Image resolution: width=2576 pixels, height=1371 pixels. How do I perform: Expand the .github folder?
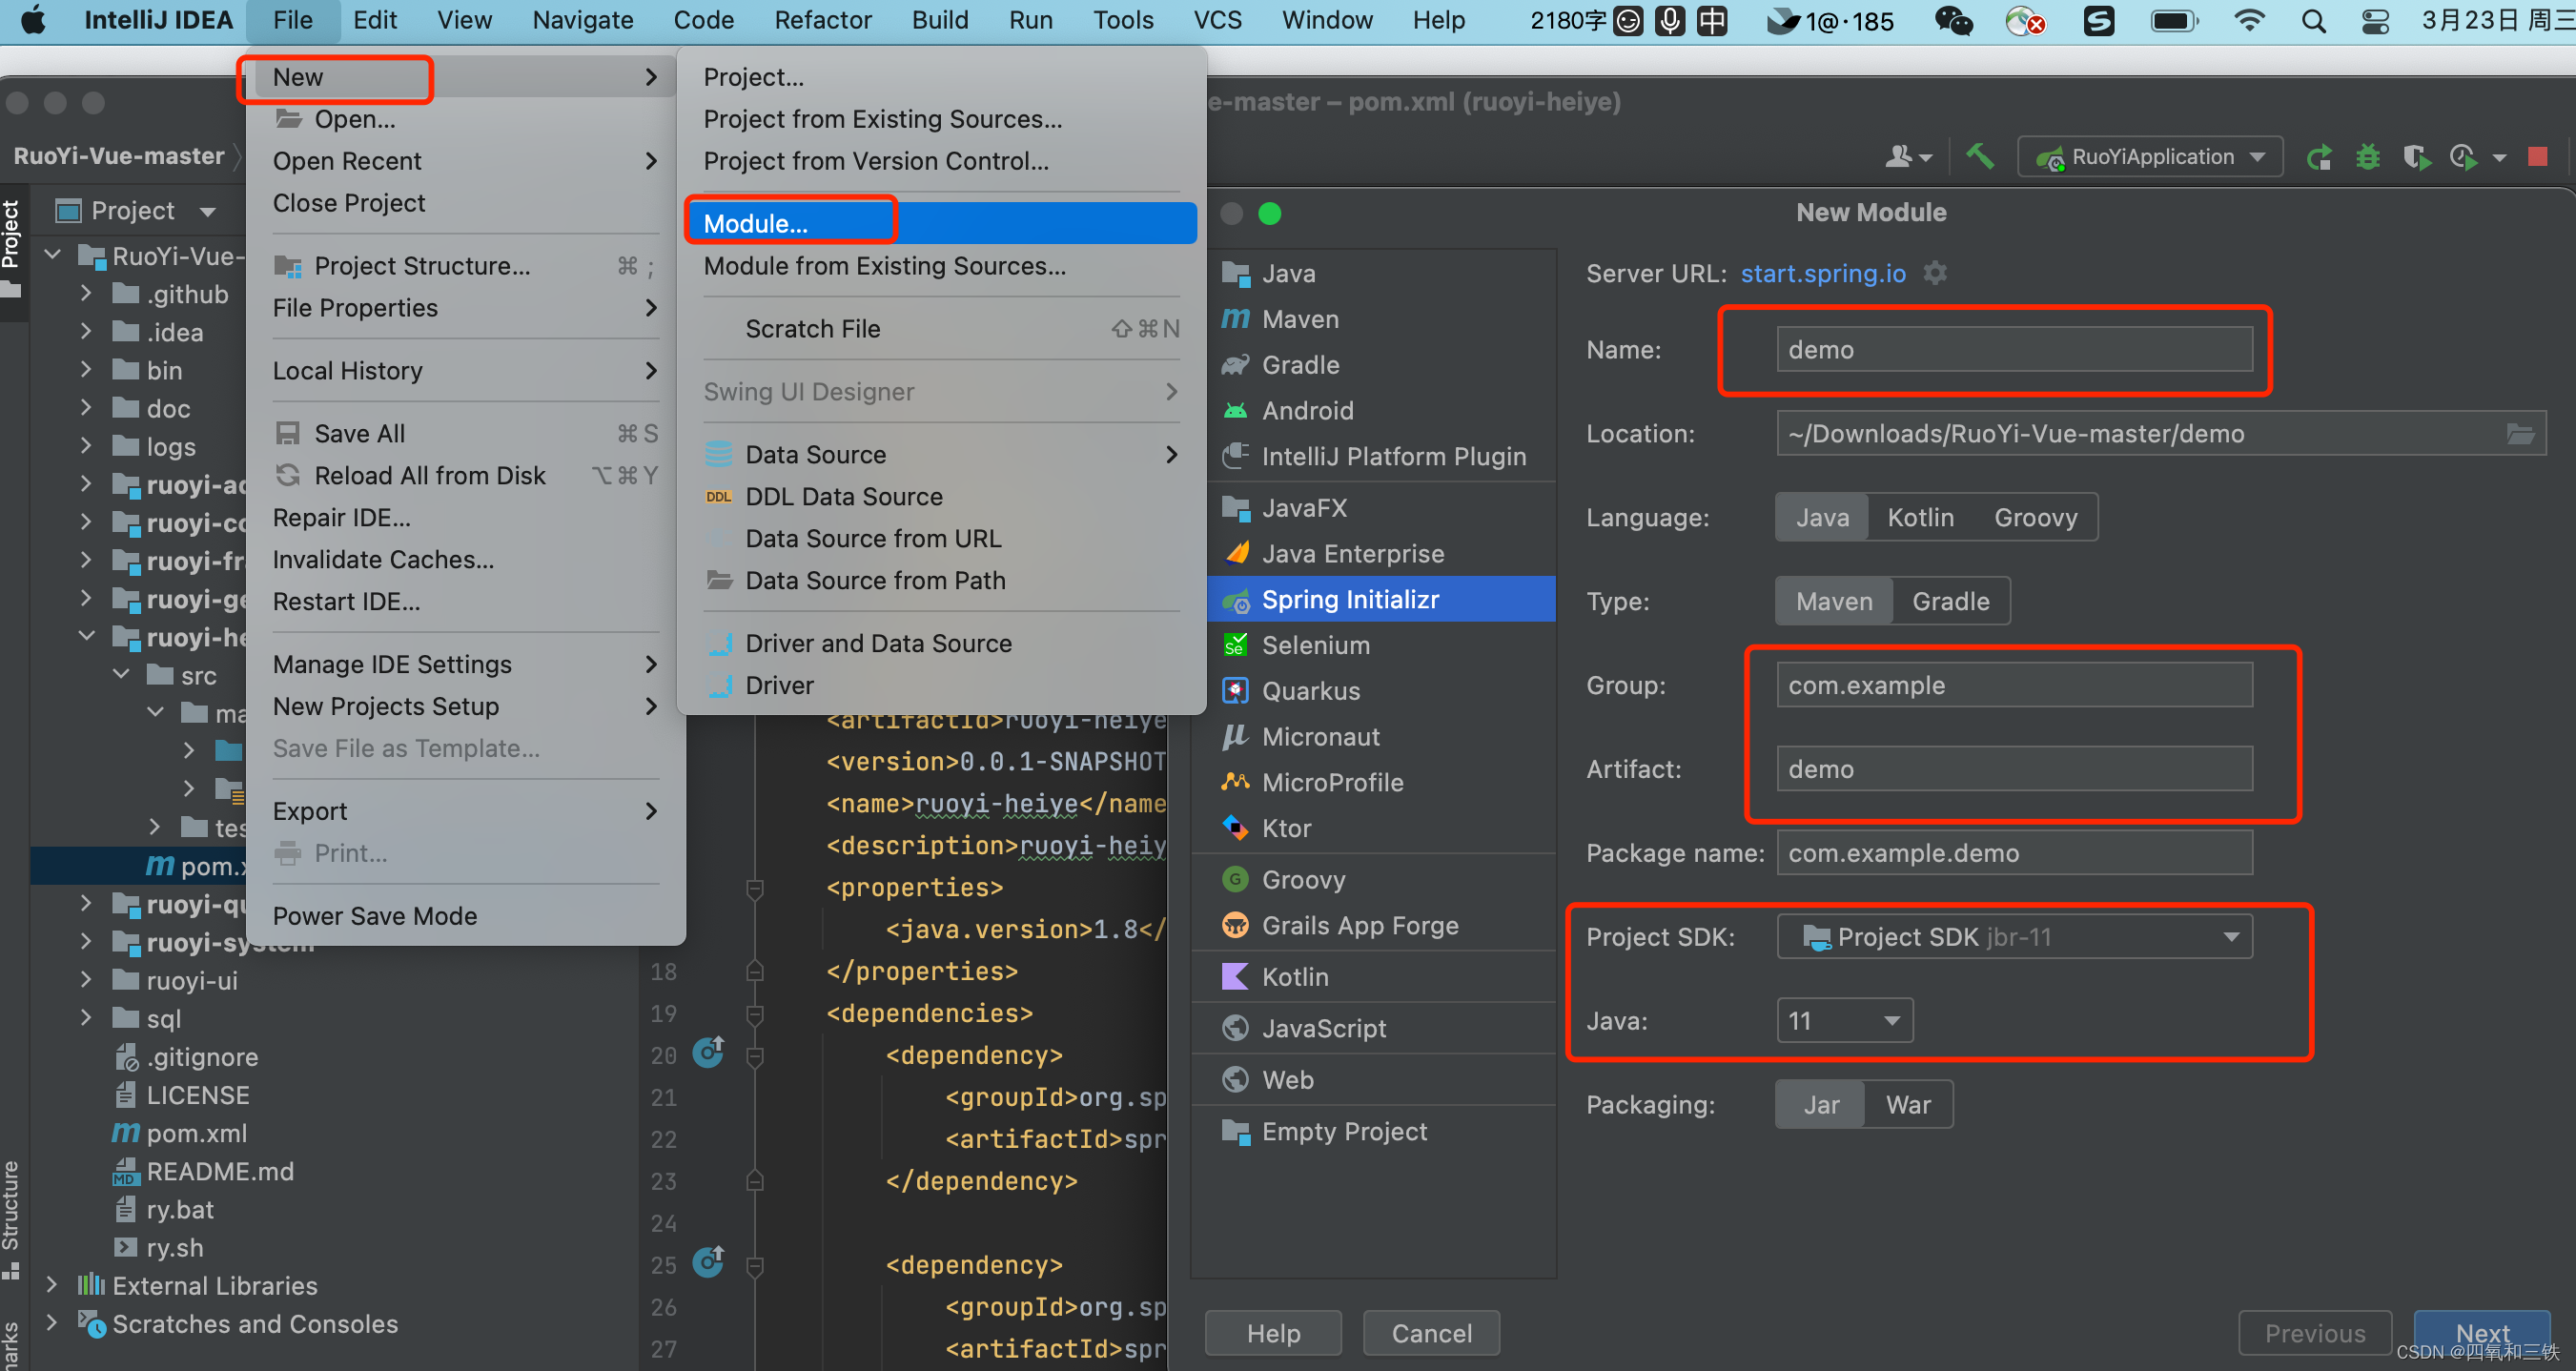(x=86, y=294)
